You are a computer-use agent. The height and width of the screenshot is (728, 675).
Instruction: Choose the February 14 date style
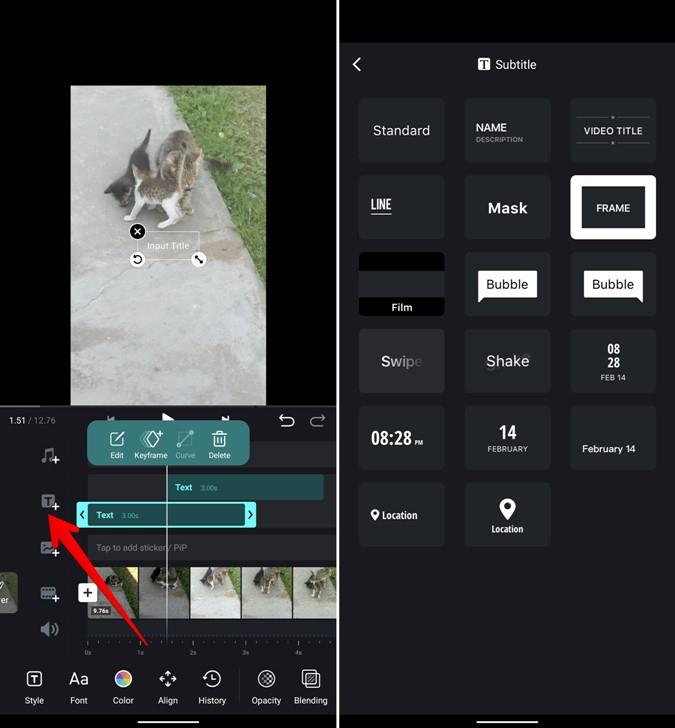pyautogui.click(x=613, y=438)
